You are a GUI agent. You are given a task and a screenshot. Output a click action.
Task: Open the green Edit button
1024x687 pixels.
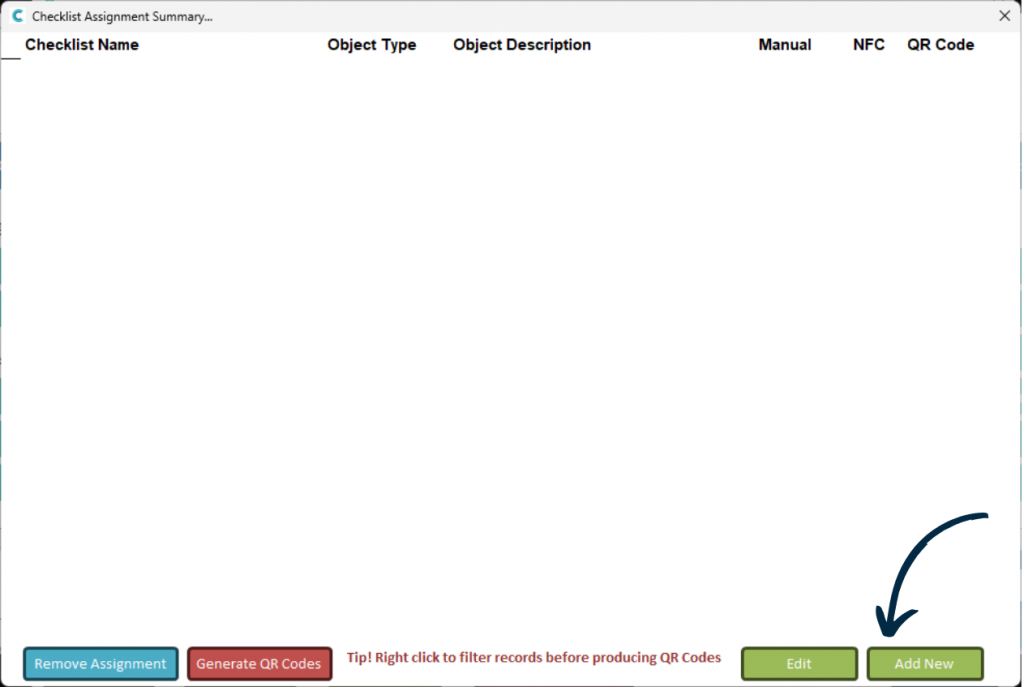[798, 664]
